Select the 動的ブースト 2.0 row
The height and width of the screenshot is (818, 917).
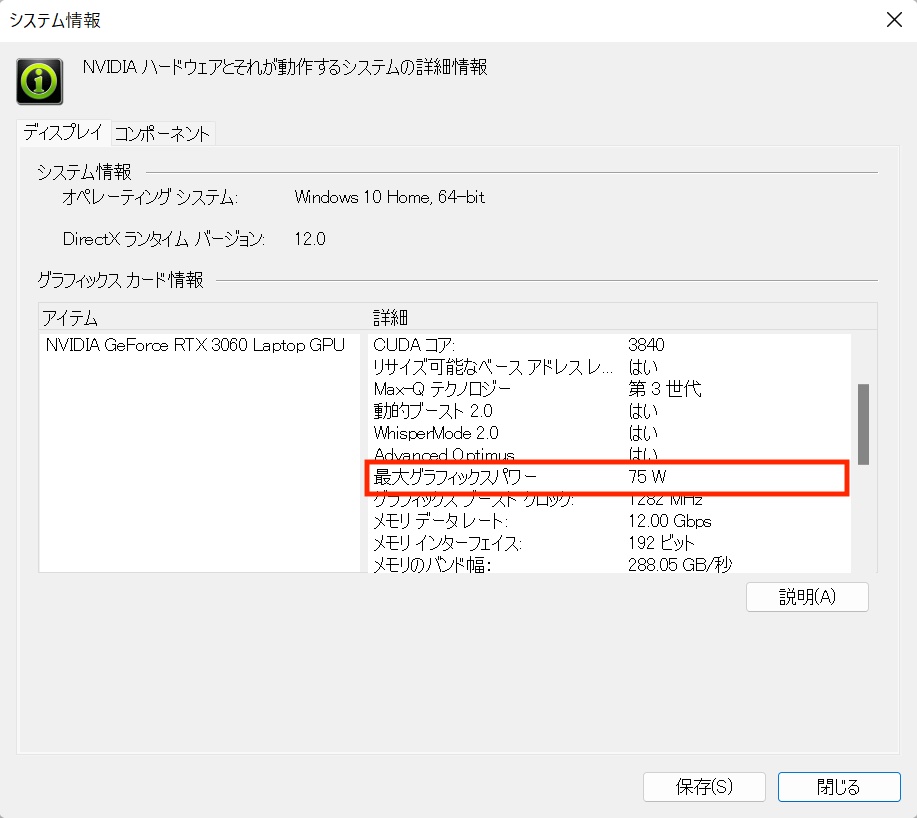609,411
